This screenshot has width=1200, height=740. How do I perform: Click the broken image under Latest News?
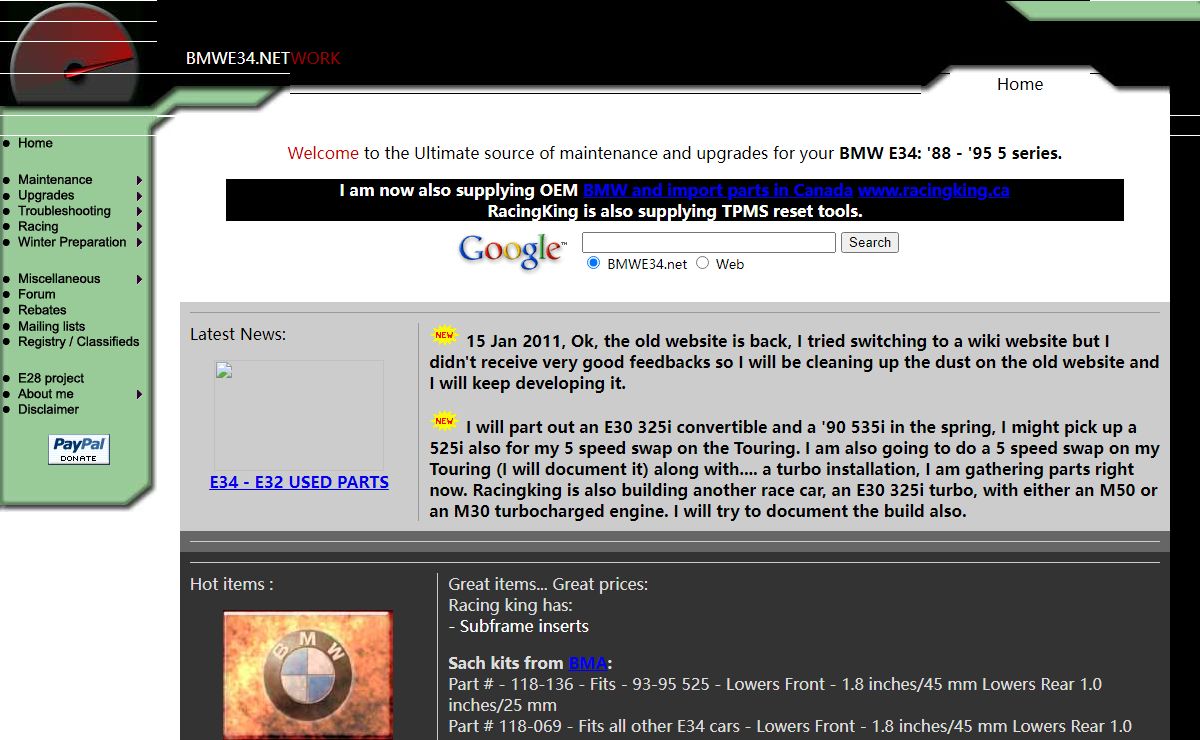299,415
